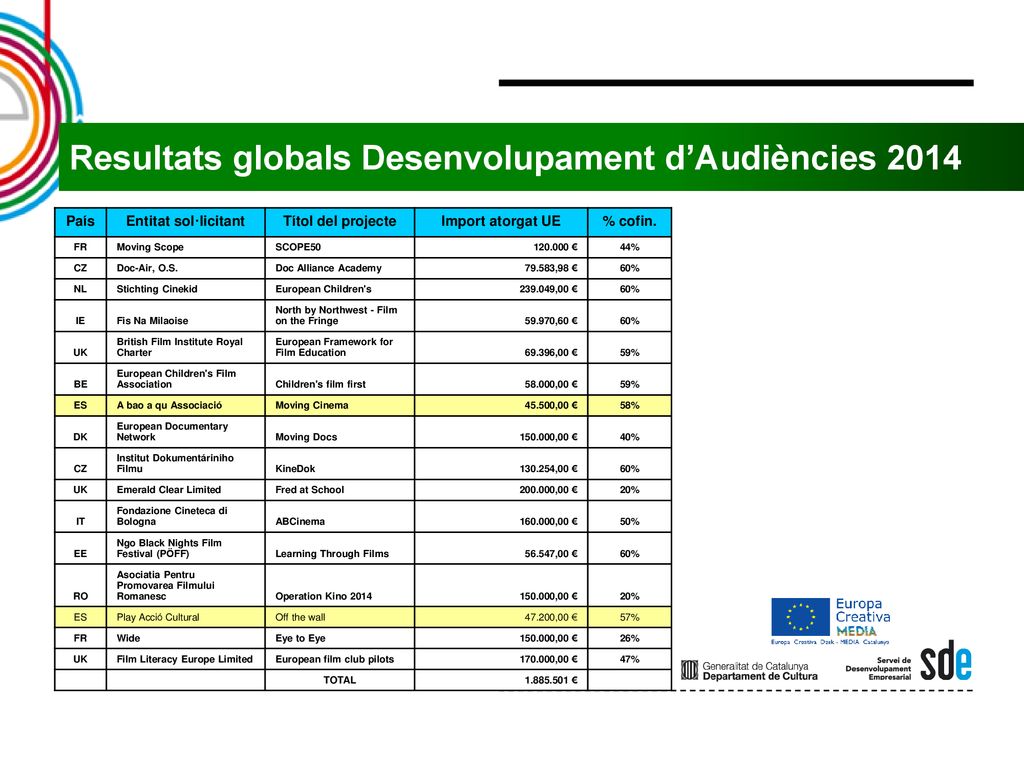Click Learning Through Films title

(332, 553)
